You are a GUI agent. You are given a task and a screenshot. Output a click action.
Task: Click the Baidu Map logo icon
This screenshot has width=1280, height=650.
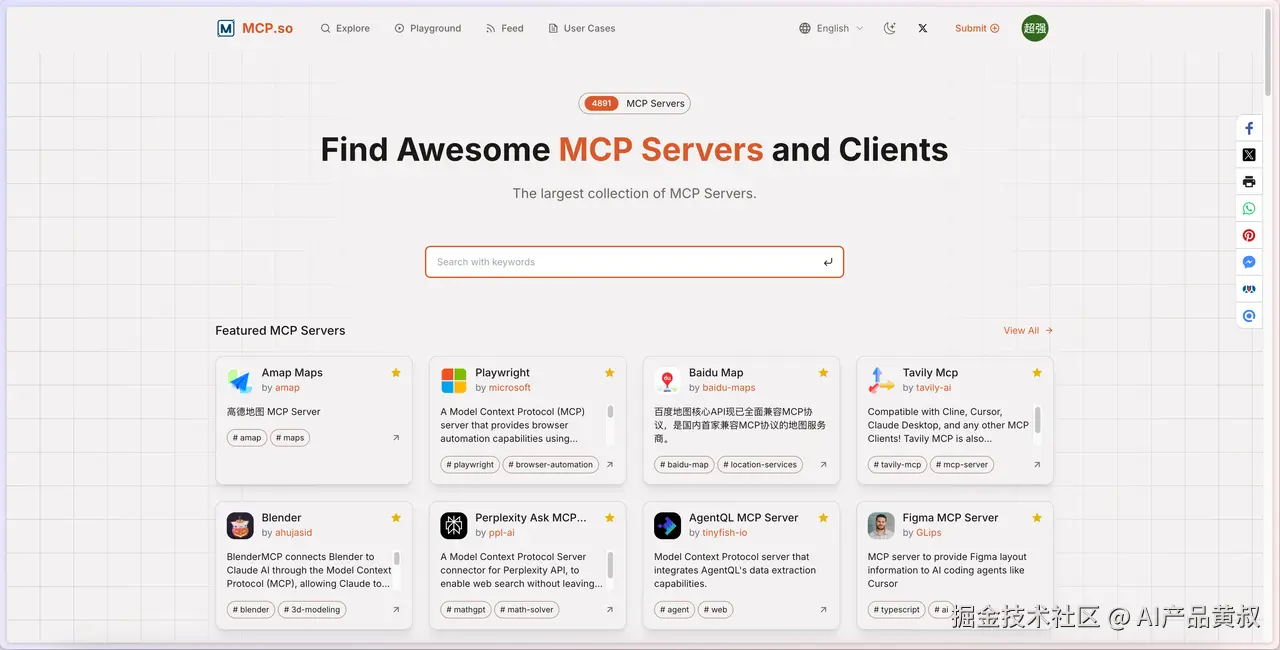coord(667,380)
